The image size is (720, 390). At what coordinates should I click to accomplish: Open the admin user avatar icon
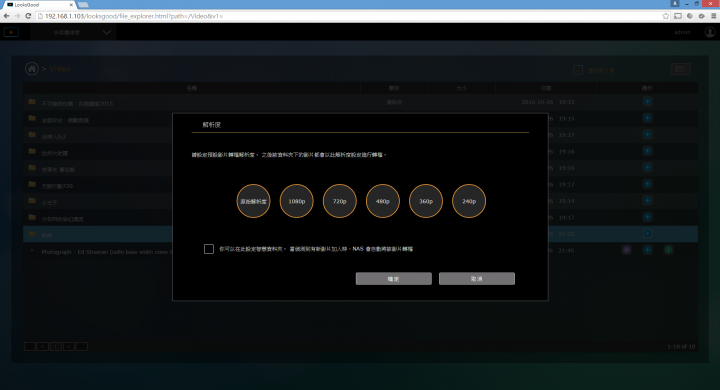(x=710, y=32)
